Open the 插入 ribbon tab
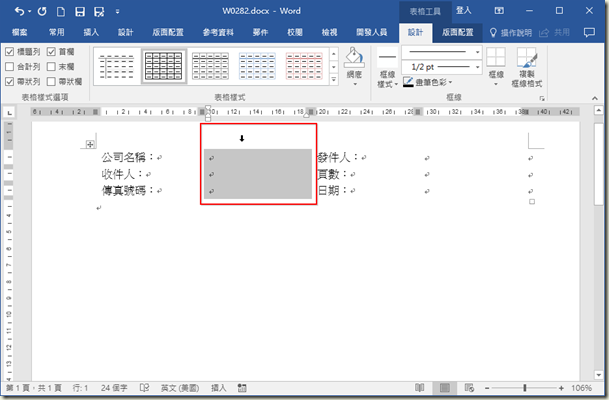 [91, 32]
